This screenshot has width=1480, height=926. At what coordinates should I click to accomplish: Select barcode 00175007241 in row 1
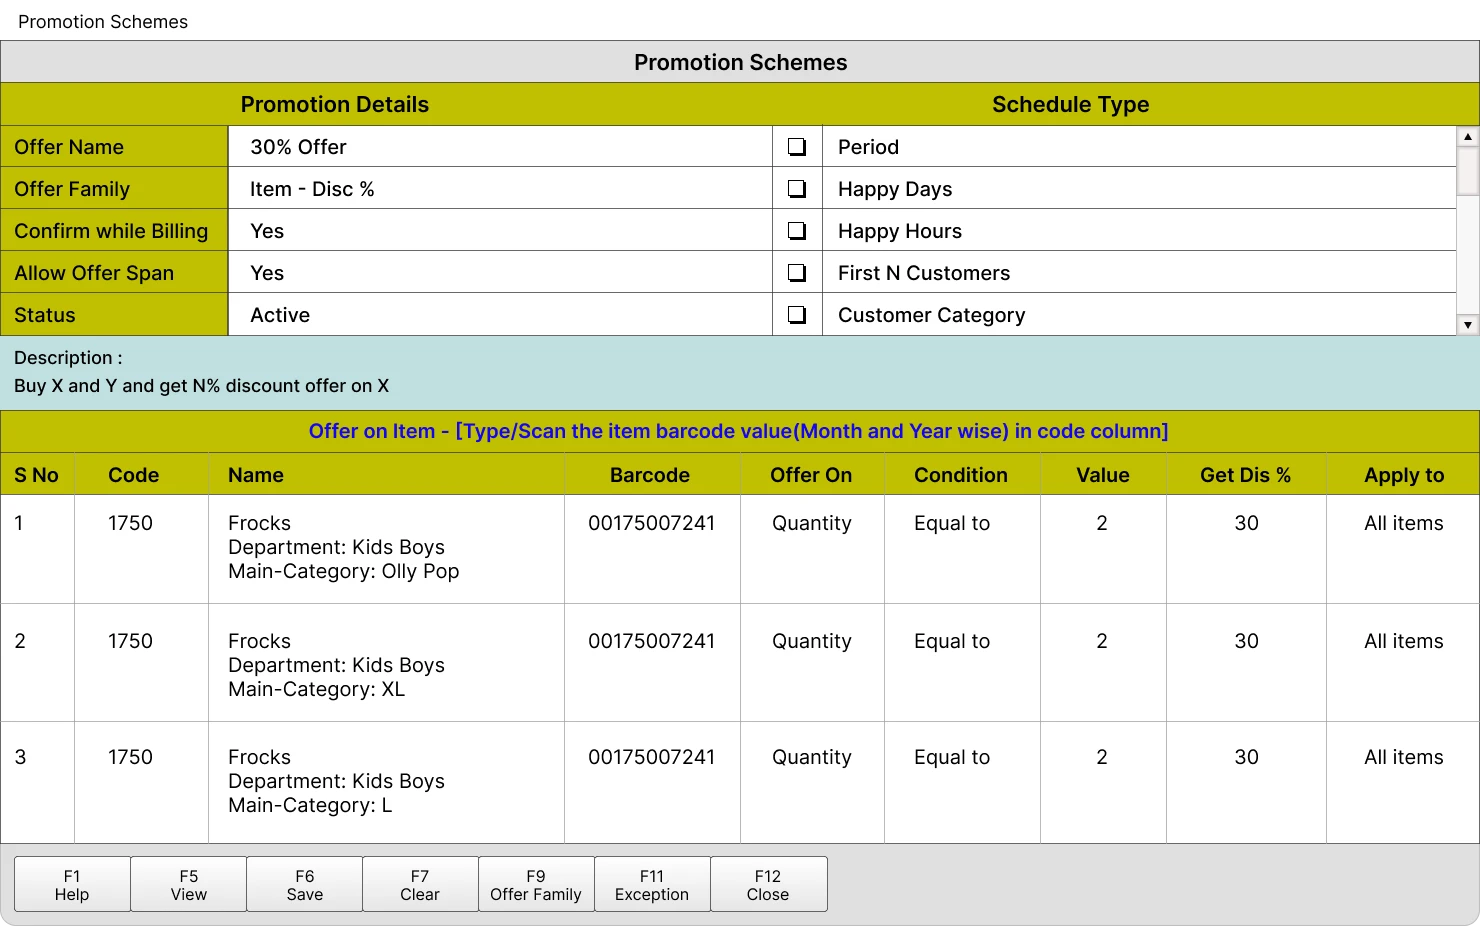pyautogui.click(x=652, y=523)
